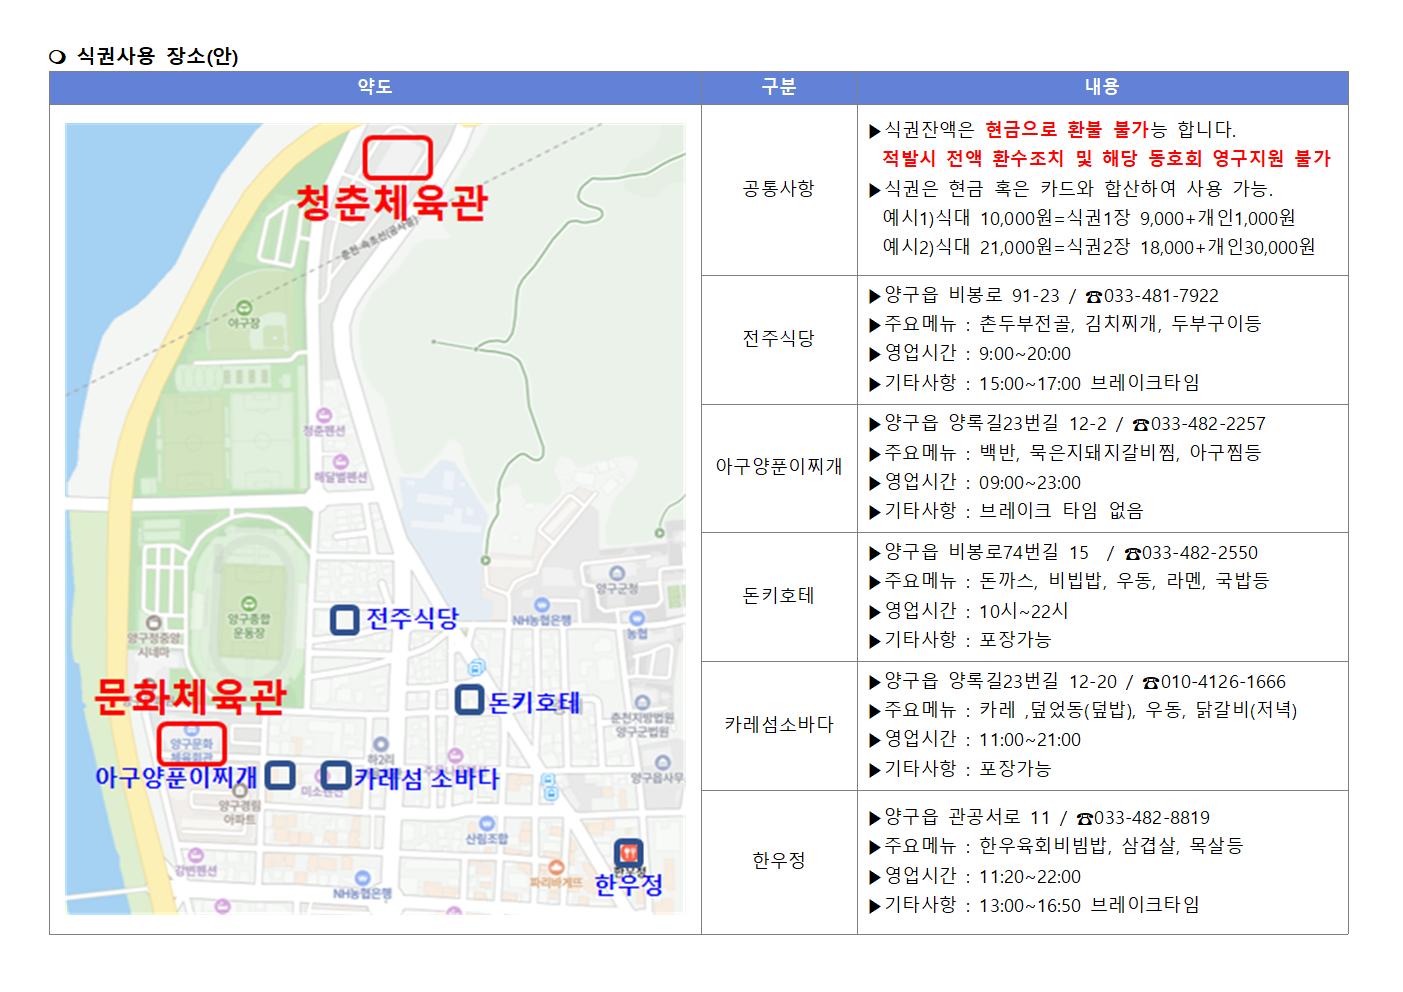Click the 약도 column header
The height and width of the screenshot is (992, 1403).
375,88
